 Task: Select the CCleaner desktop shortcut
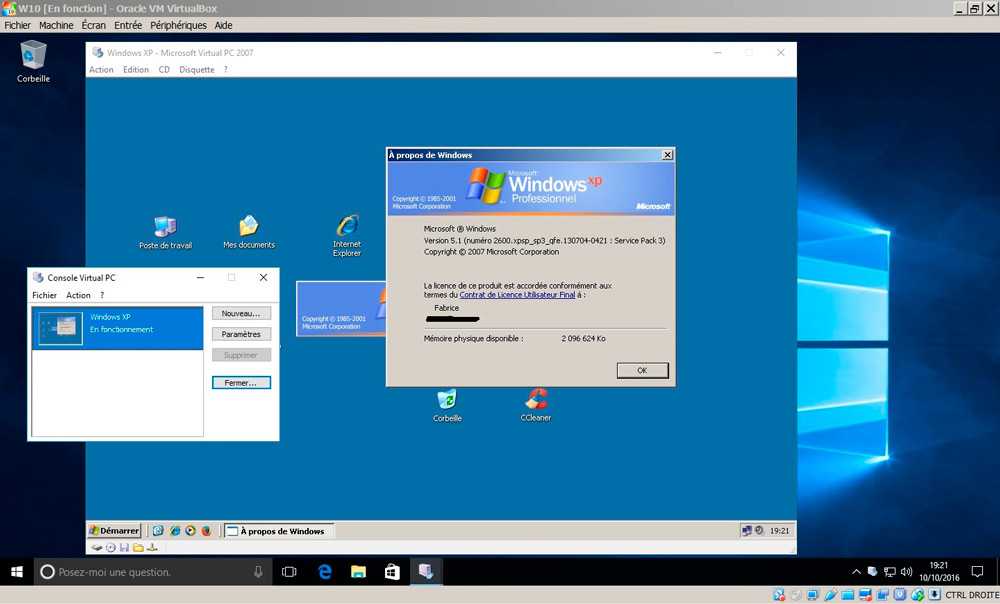(536, 400)
